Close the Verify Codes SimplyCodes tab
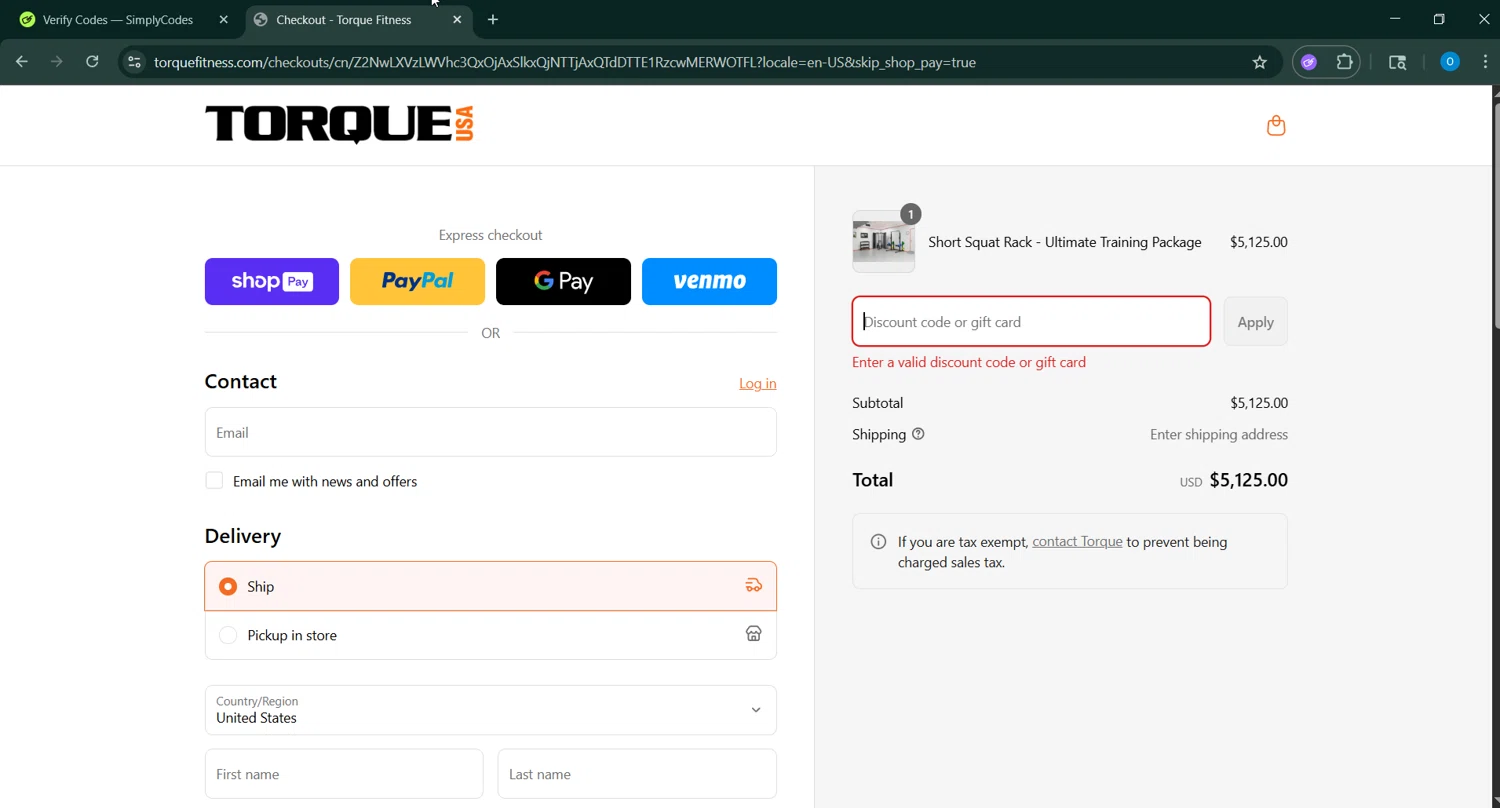This screenshot has width=1500, height=808. click(223, 20)
